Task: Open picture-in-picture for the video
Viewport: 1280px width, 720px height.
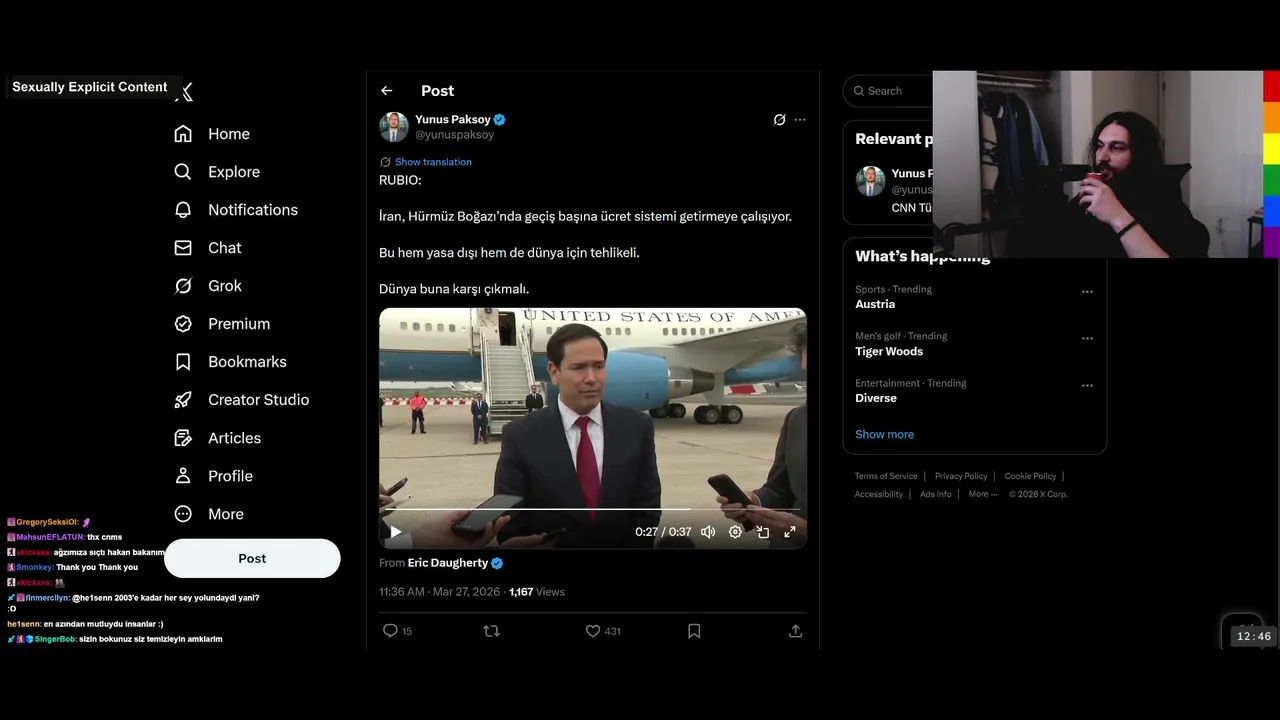Action: click(x=762, y=532)
